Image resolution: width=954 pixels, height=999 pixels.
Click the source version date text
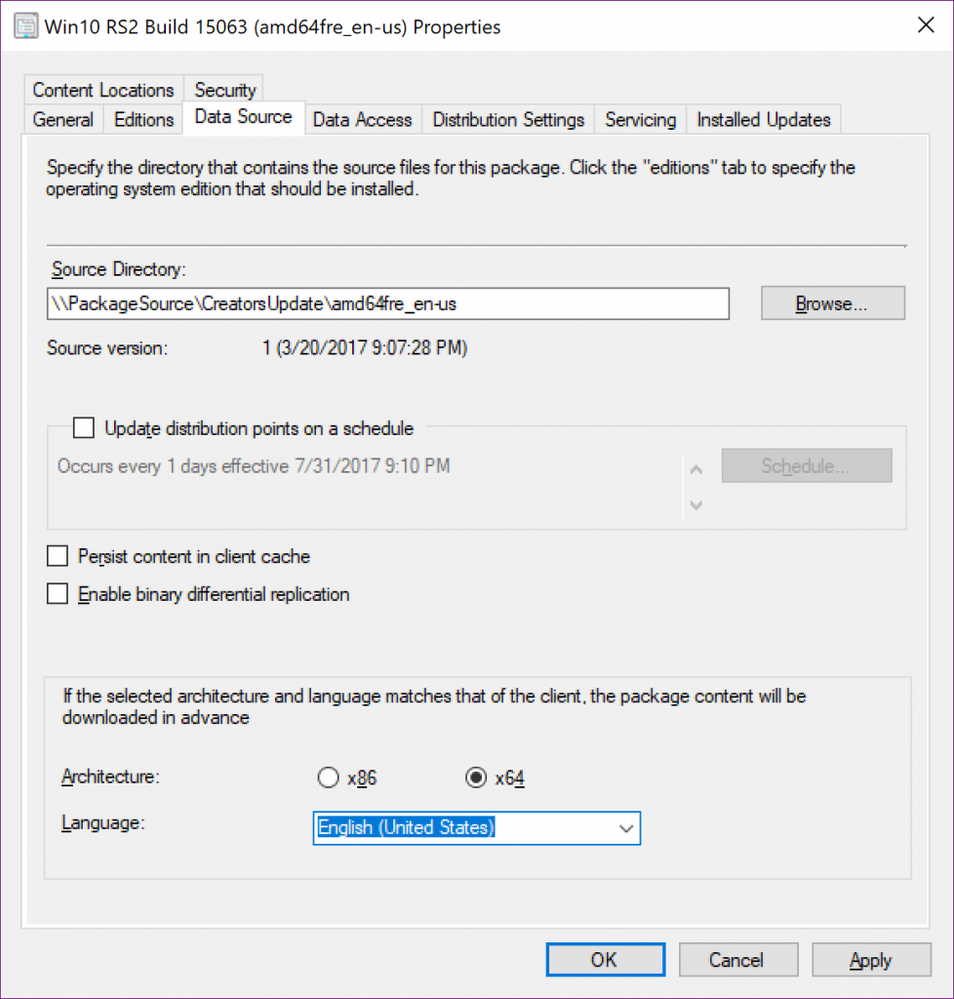pyautogui.click(x=365, y=348)
